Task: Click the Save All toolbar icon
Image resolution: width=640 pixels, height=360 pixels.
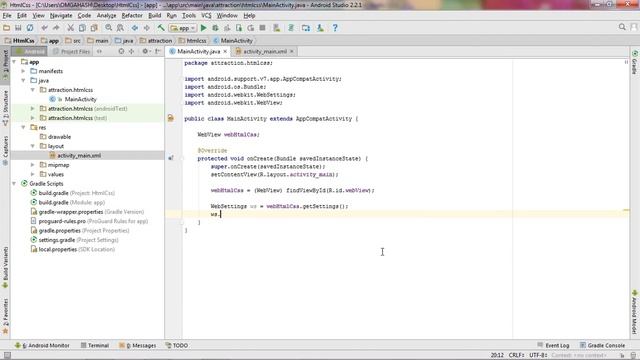Action: pos(18,28)
